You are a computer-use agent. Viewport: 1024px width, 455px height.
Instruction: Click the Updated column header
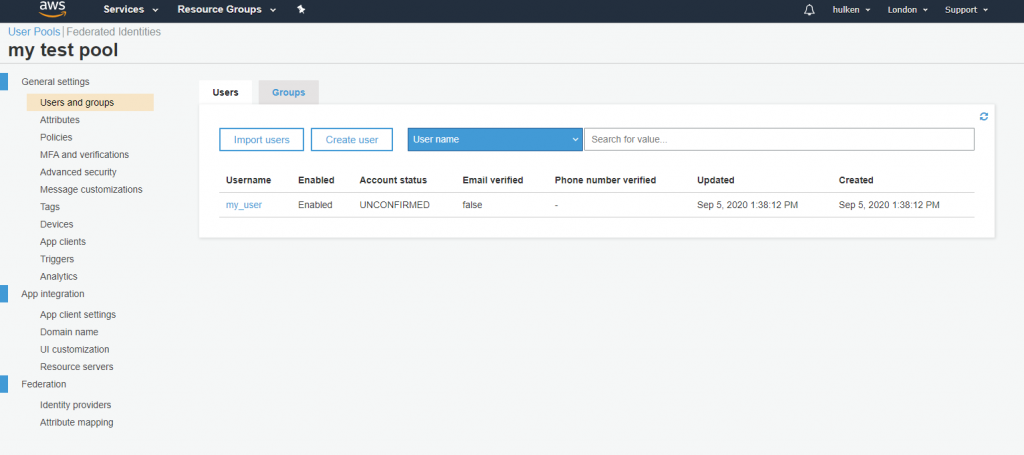click(716, 180)
